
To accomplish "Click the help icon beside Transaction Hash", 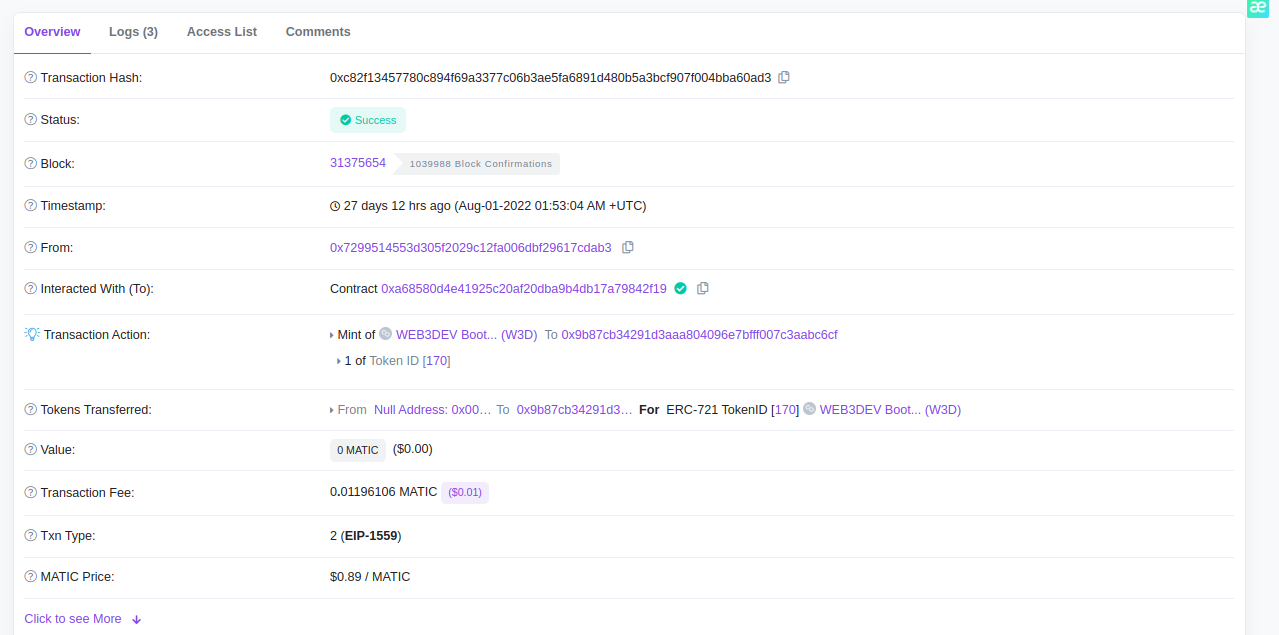I will [x=30, y=78].
